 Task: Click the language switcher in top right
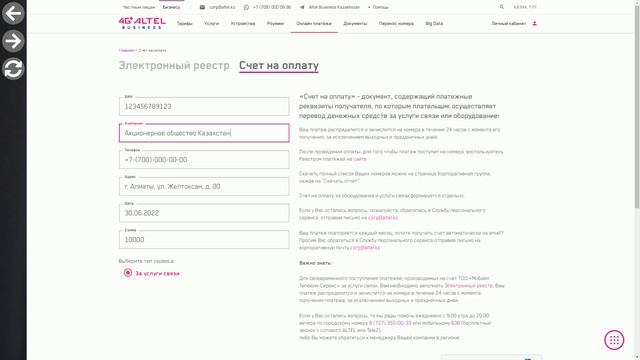coord(525,7)
